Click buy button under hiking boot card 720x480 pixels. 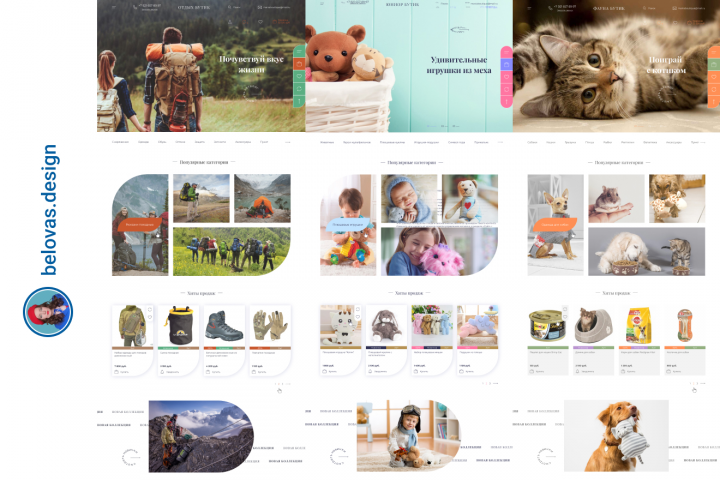[x=213, y=372]
